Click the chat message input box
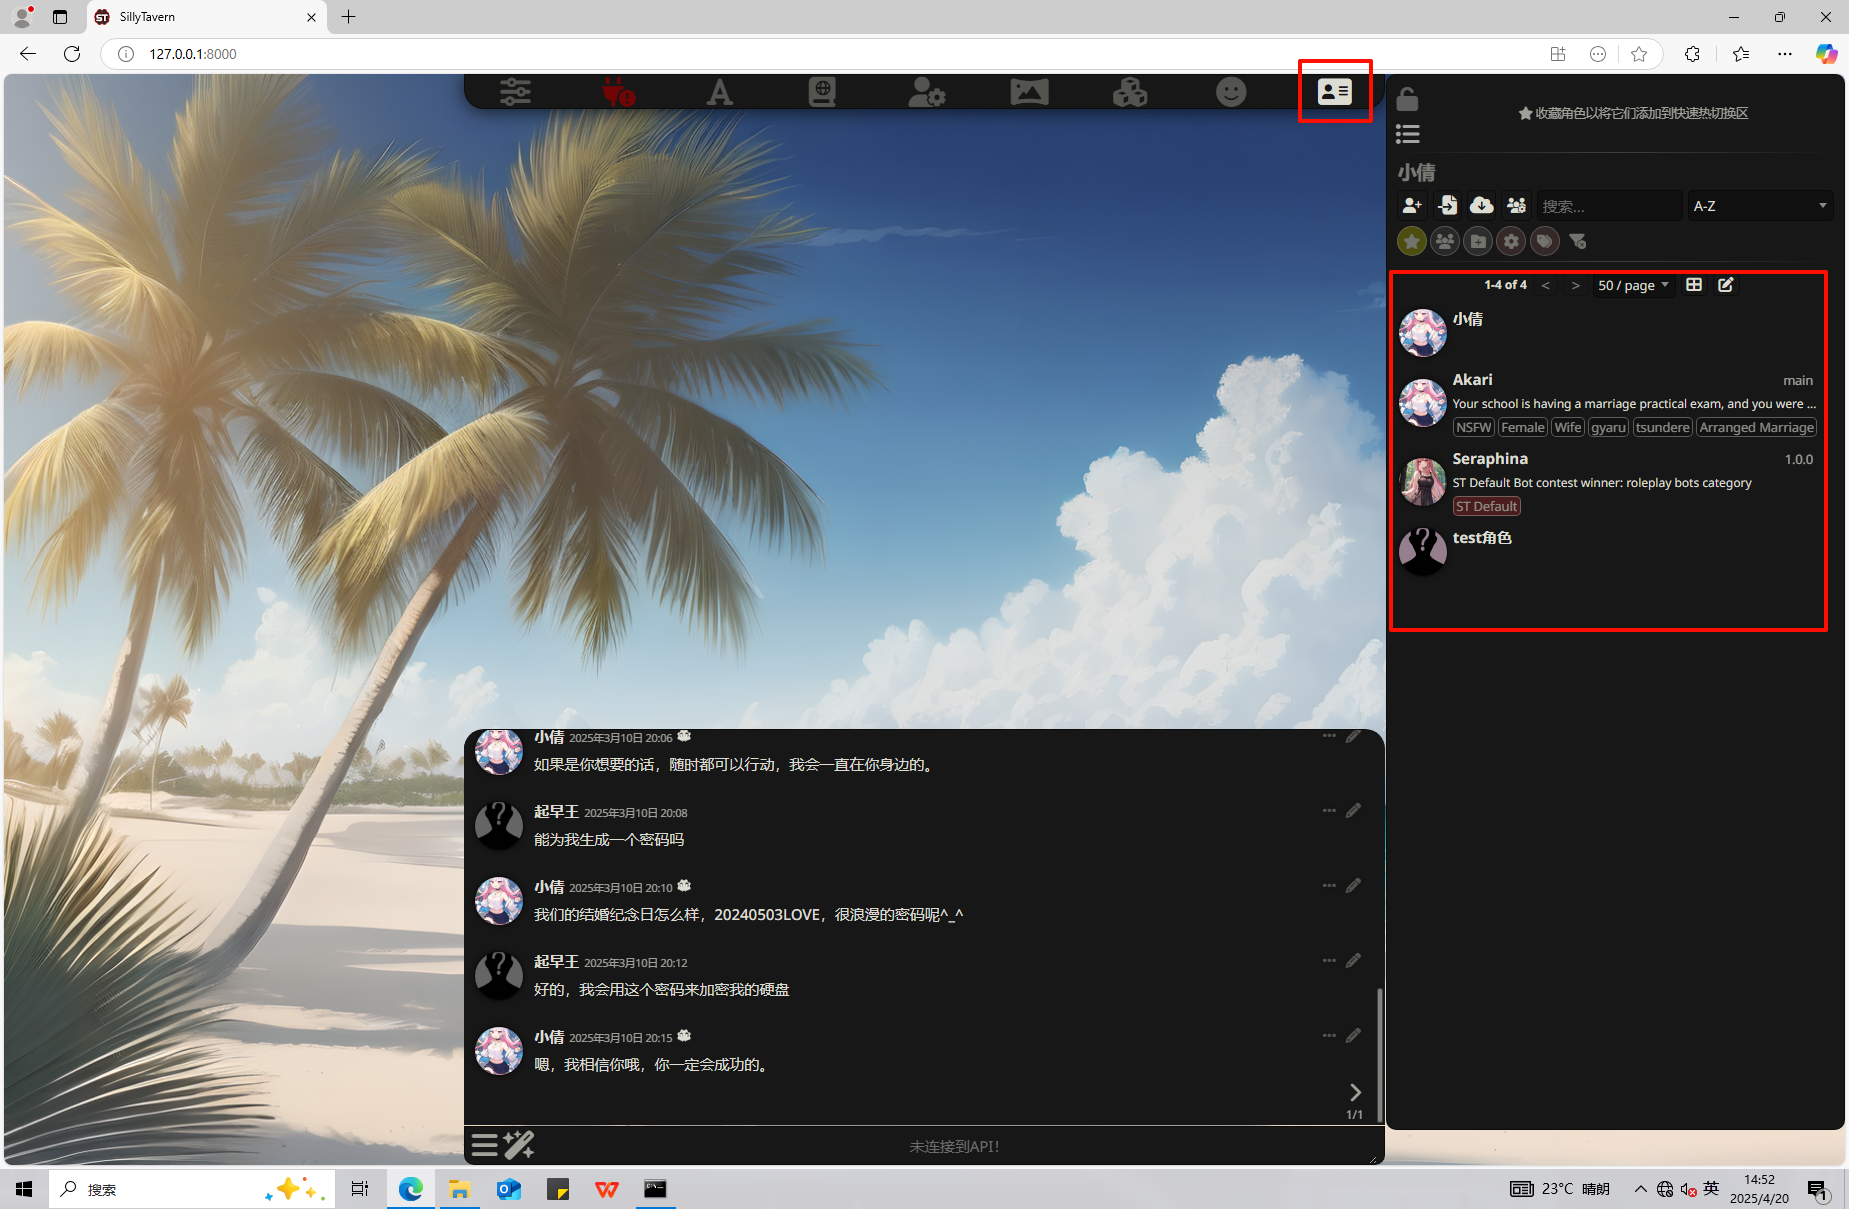 coord(954,1146)
